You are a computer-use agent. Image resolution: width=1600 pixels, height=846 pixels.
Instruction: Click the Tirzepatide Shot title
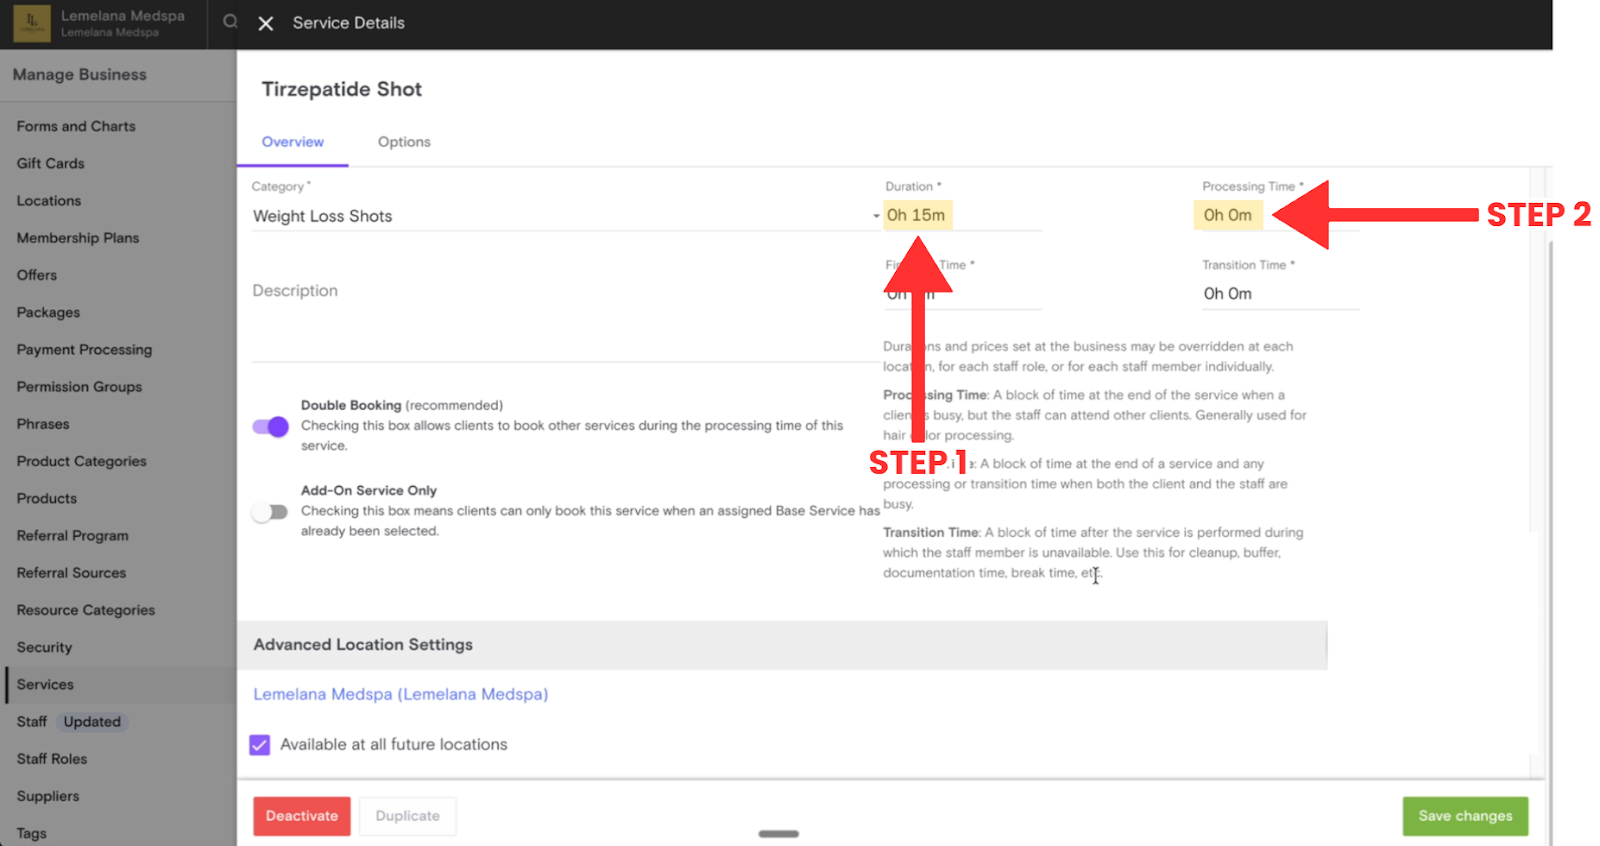coord(342,89)
